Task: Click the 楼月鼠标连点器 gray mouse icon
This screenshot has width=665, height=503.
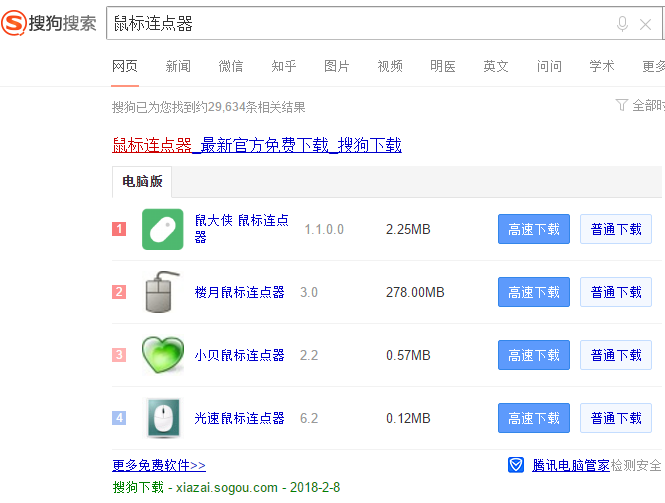Action: pos(162,292)
